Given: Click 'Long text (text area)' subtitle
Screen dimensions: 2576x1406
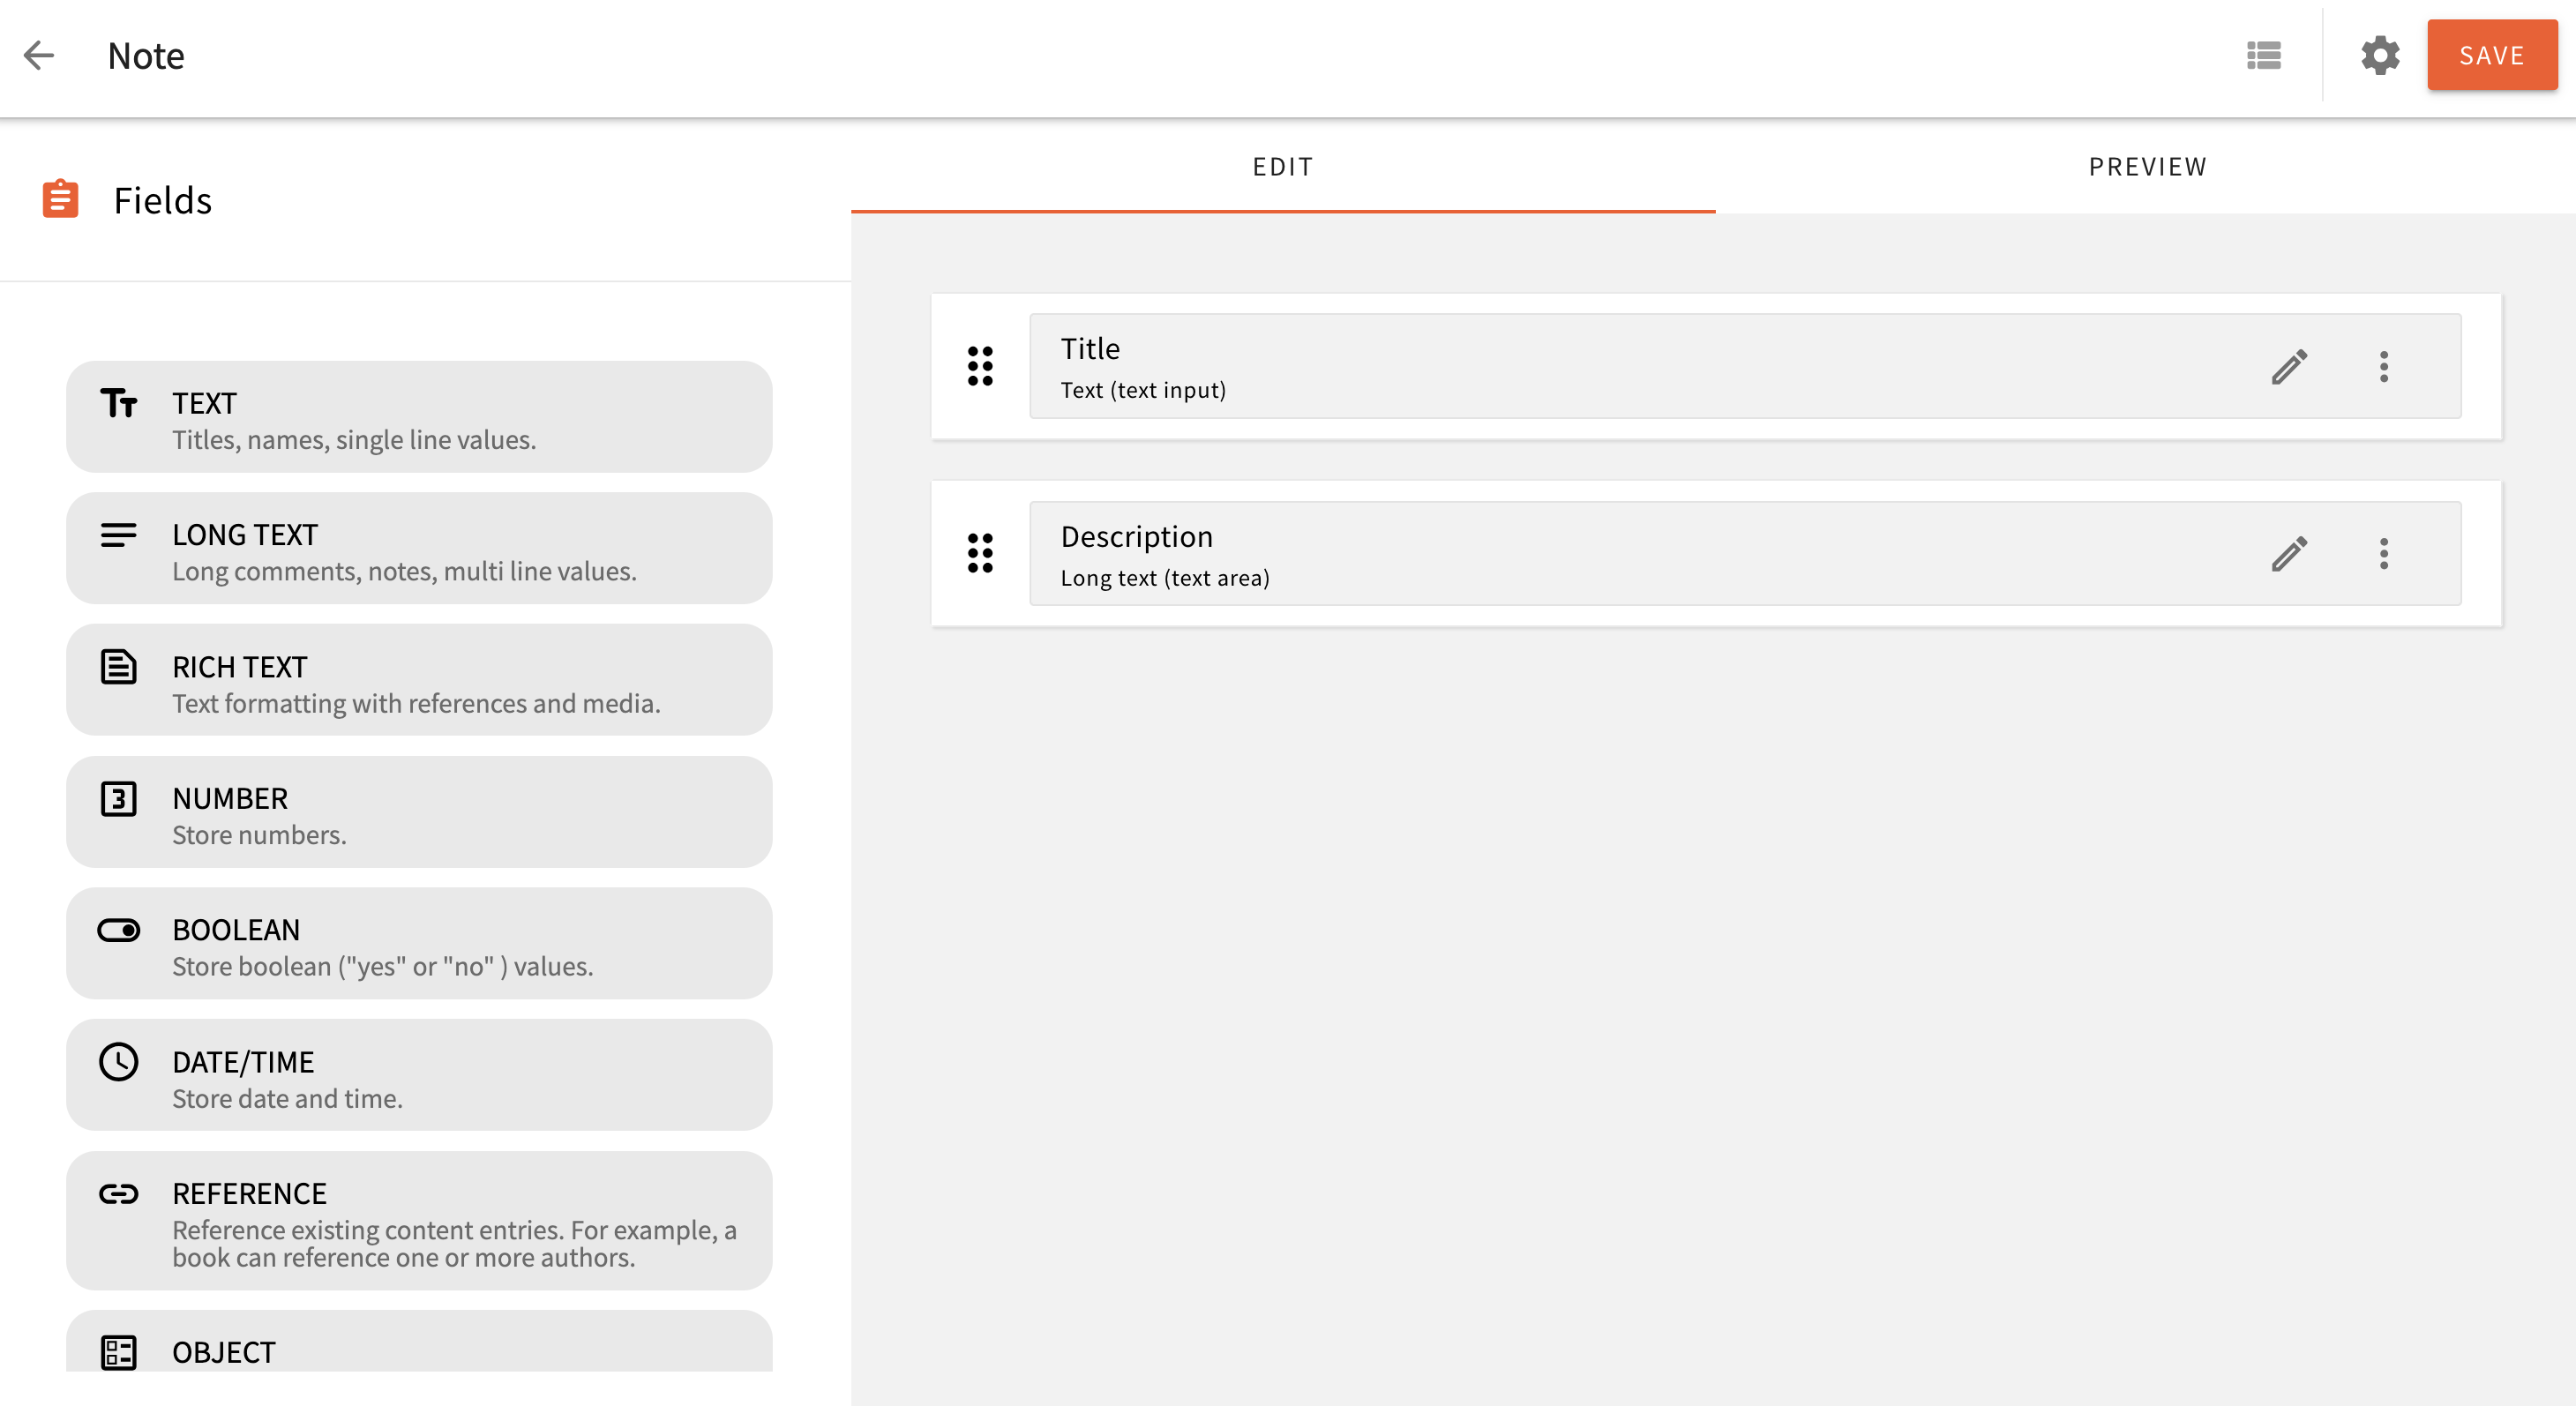Looking at the screenshot, I should pos(1165,578).
